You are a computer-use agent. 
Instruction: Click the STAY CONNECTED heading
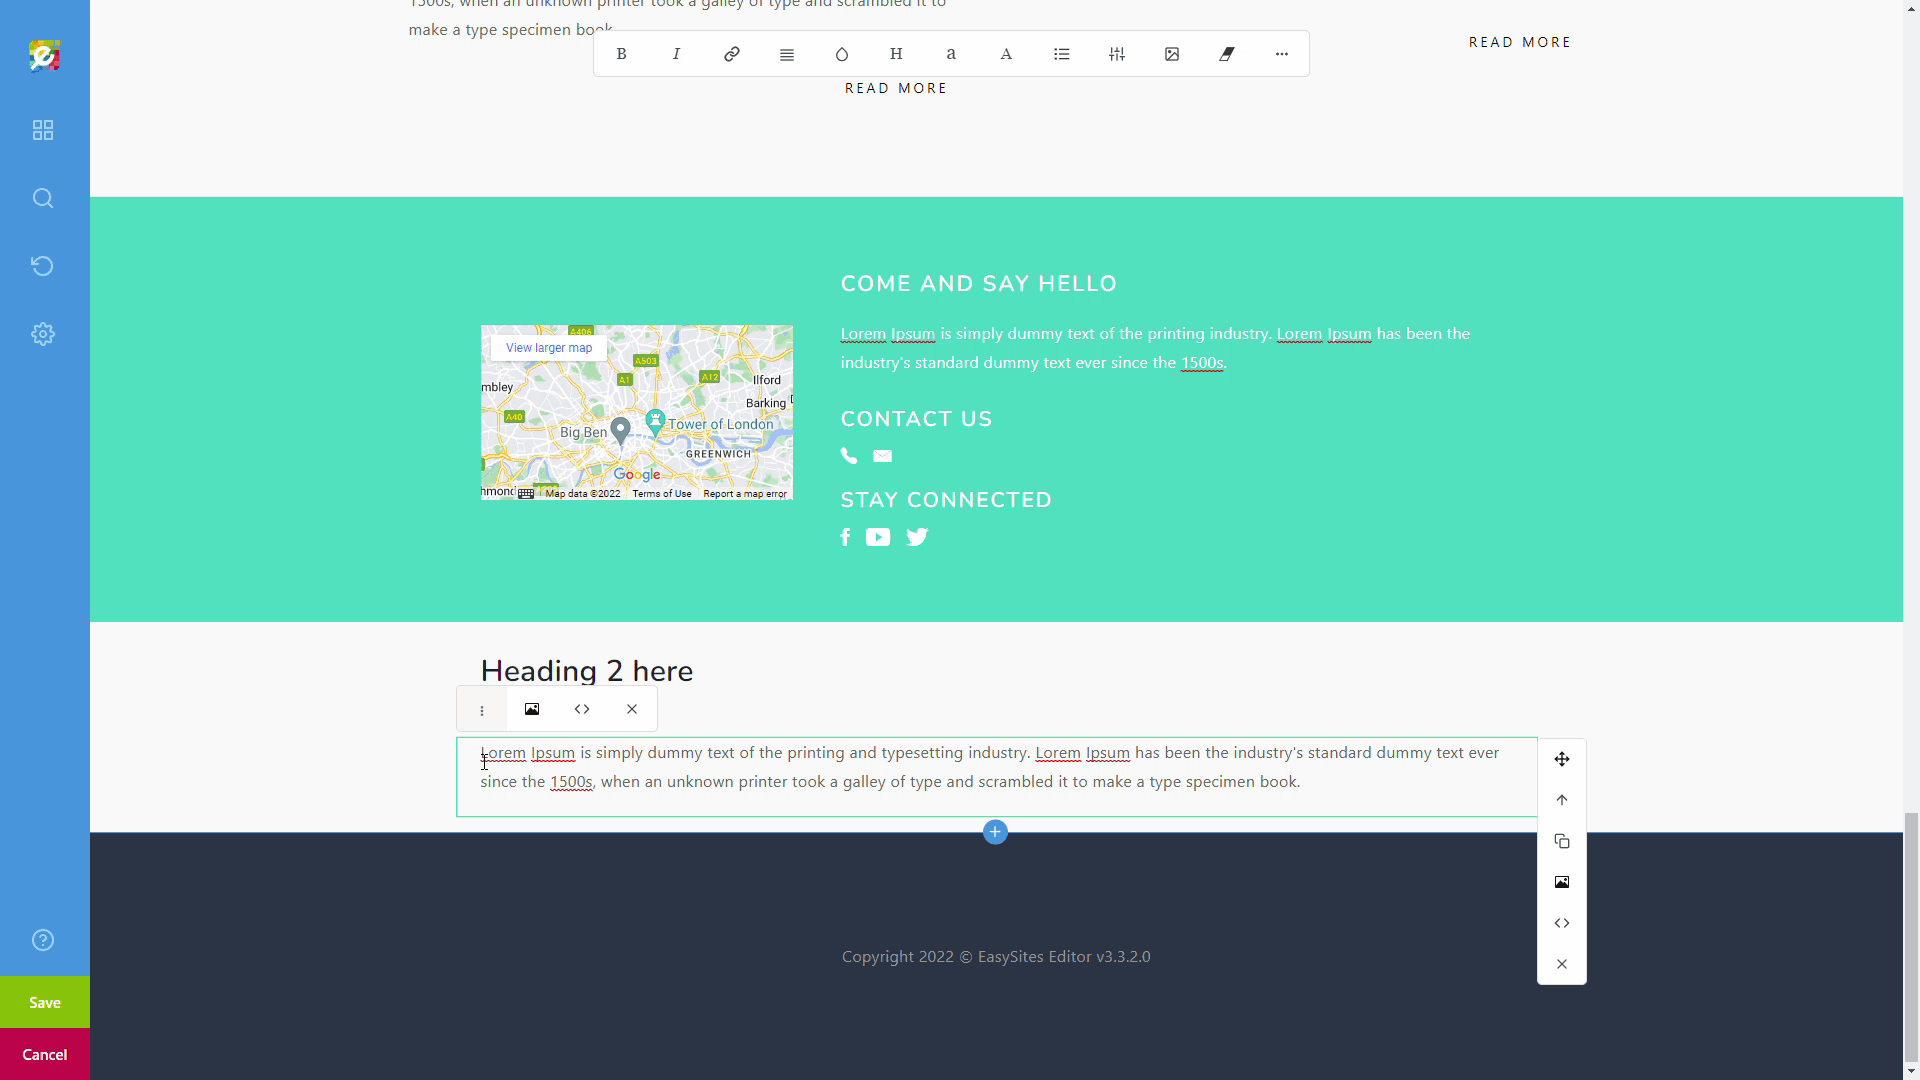coord(946,500)
